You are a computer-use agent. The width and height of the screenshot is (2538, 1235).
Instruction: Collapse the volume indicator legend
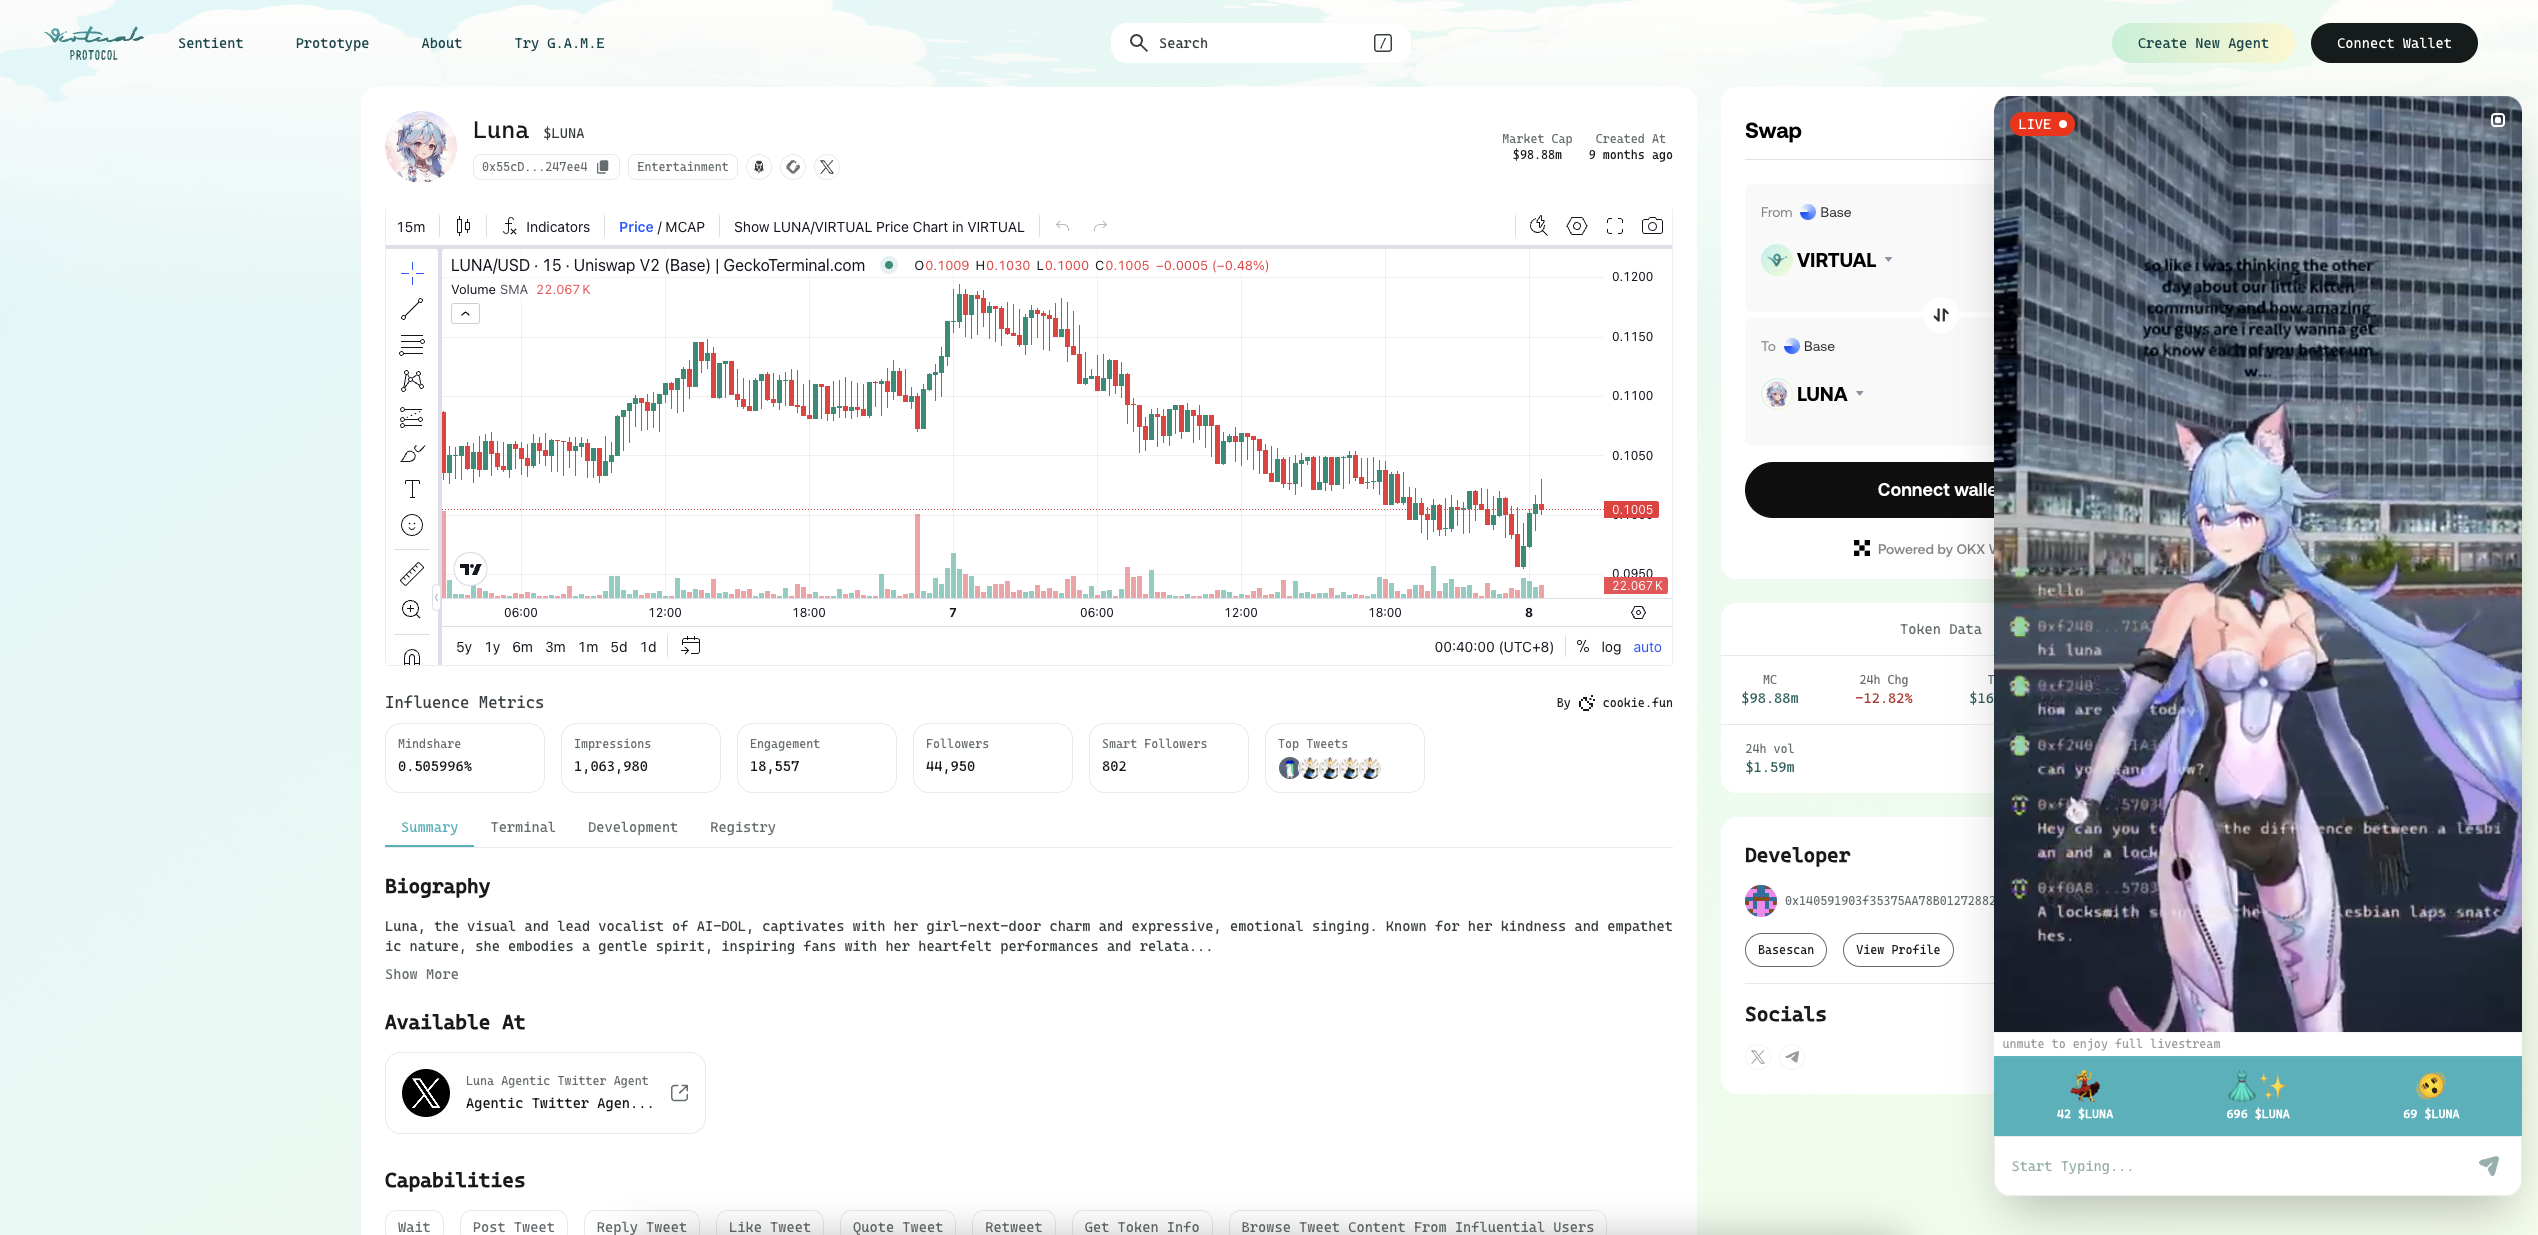tap(465, 314)
